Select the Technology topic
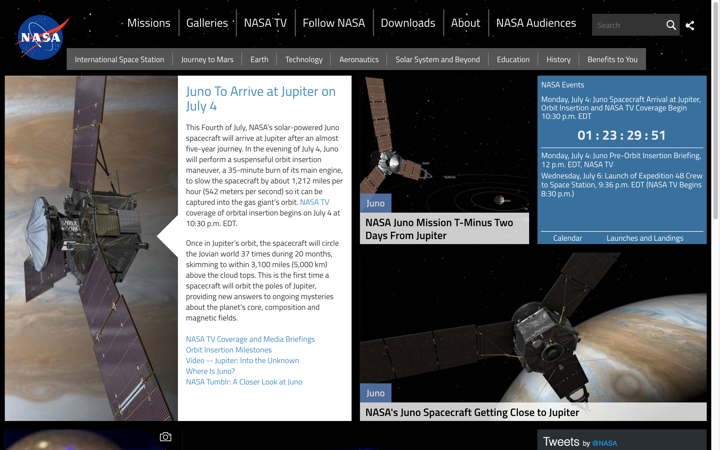Screen dimensions: 720x450 (304, 59)
